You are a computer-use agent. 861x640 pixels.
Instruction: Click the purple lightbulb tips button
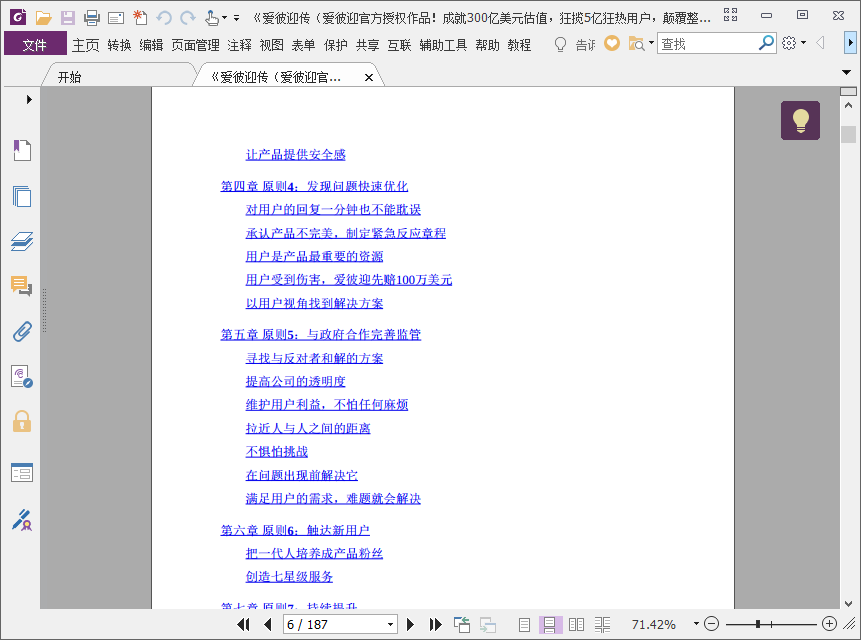[800, 120]
